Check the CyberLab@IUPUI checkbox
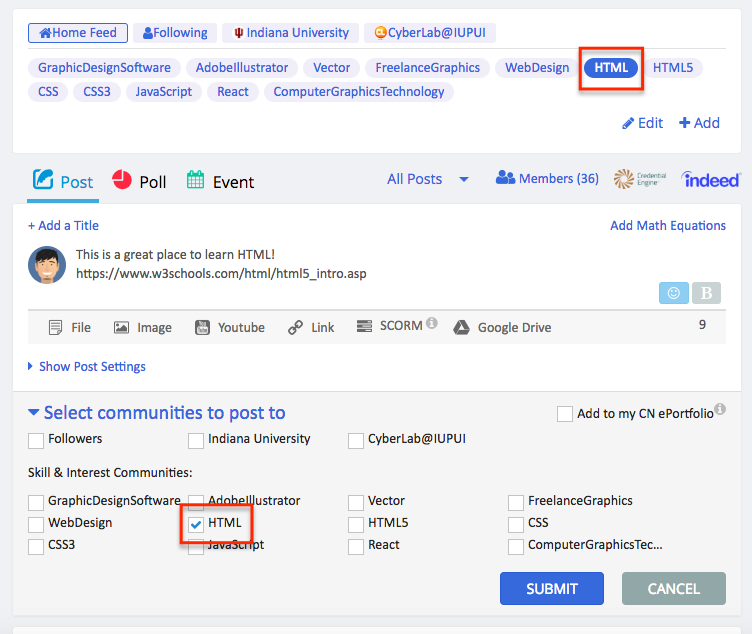 click(x=355, y=441)
